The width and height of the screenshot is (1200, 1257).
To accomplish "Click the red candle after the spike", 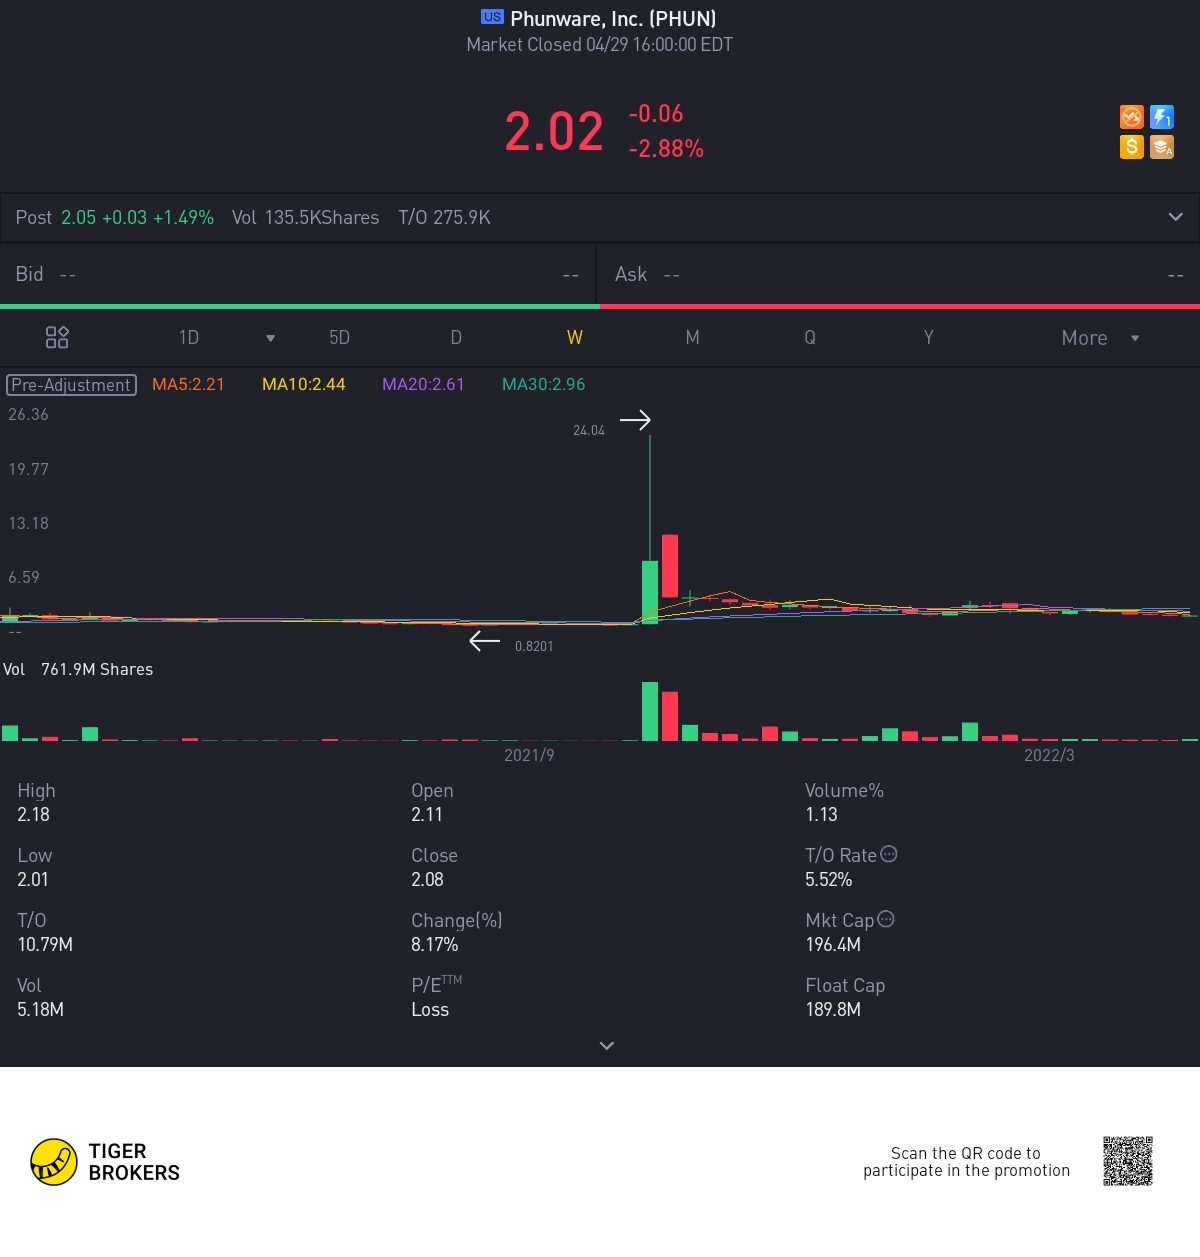I will click(x=670, y=566).
